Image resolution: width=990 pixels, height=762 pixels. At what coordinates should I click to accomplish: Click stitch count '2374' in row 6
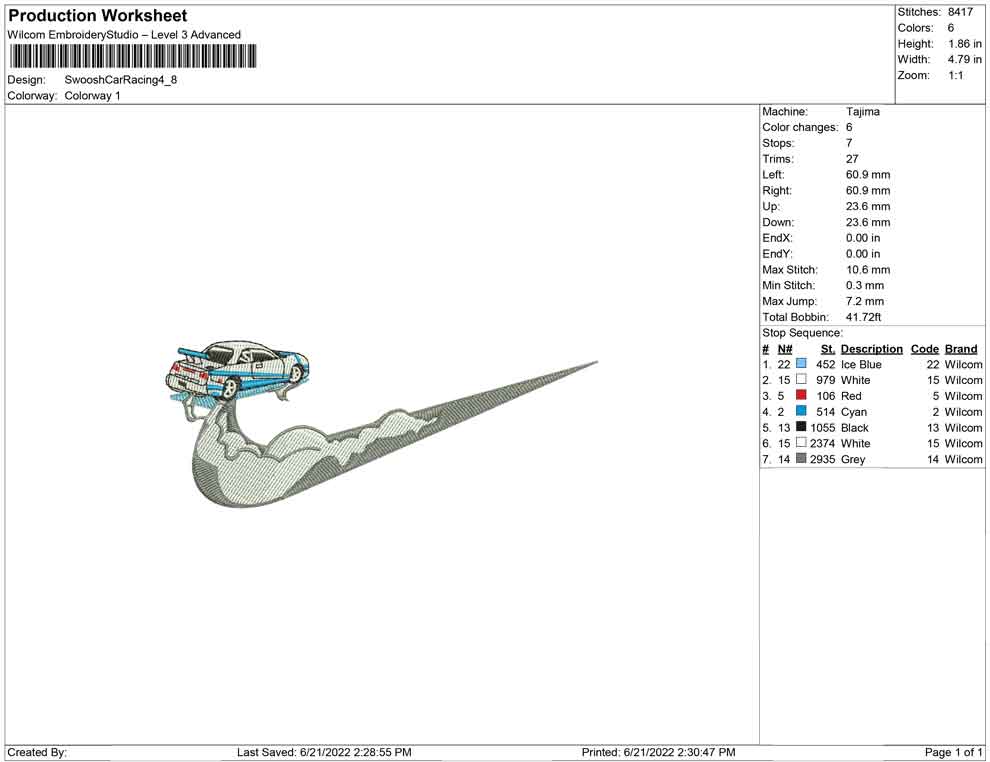[x=823, y=443]
